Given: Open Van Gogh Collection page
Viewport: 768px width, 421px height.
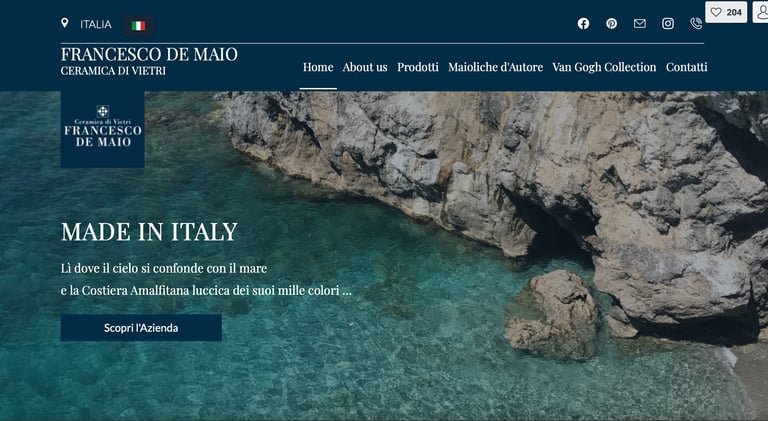Looking at the screenshot, I should [604, 67].
